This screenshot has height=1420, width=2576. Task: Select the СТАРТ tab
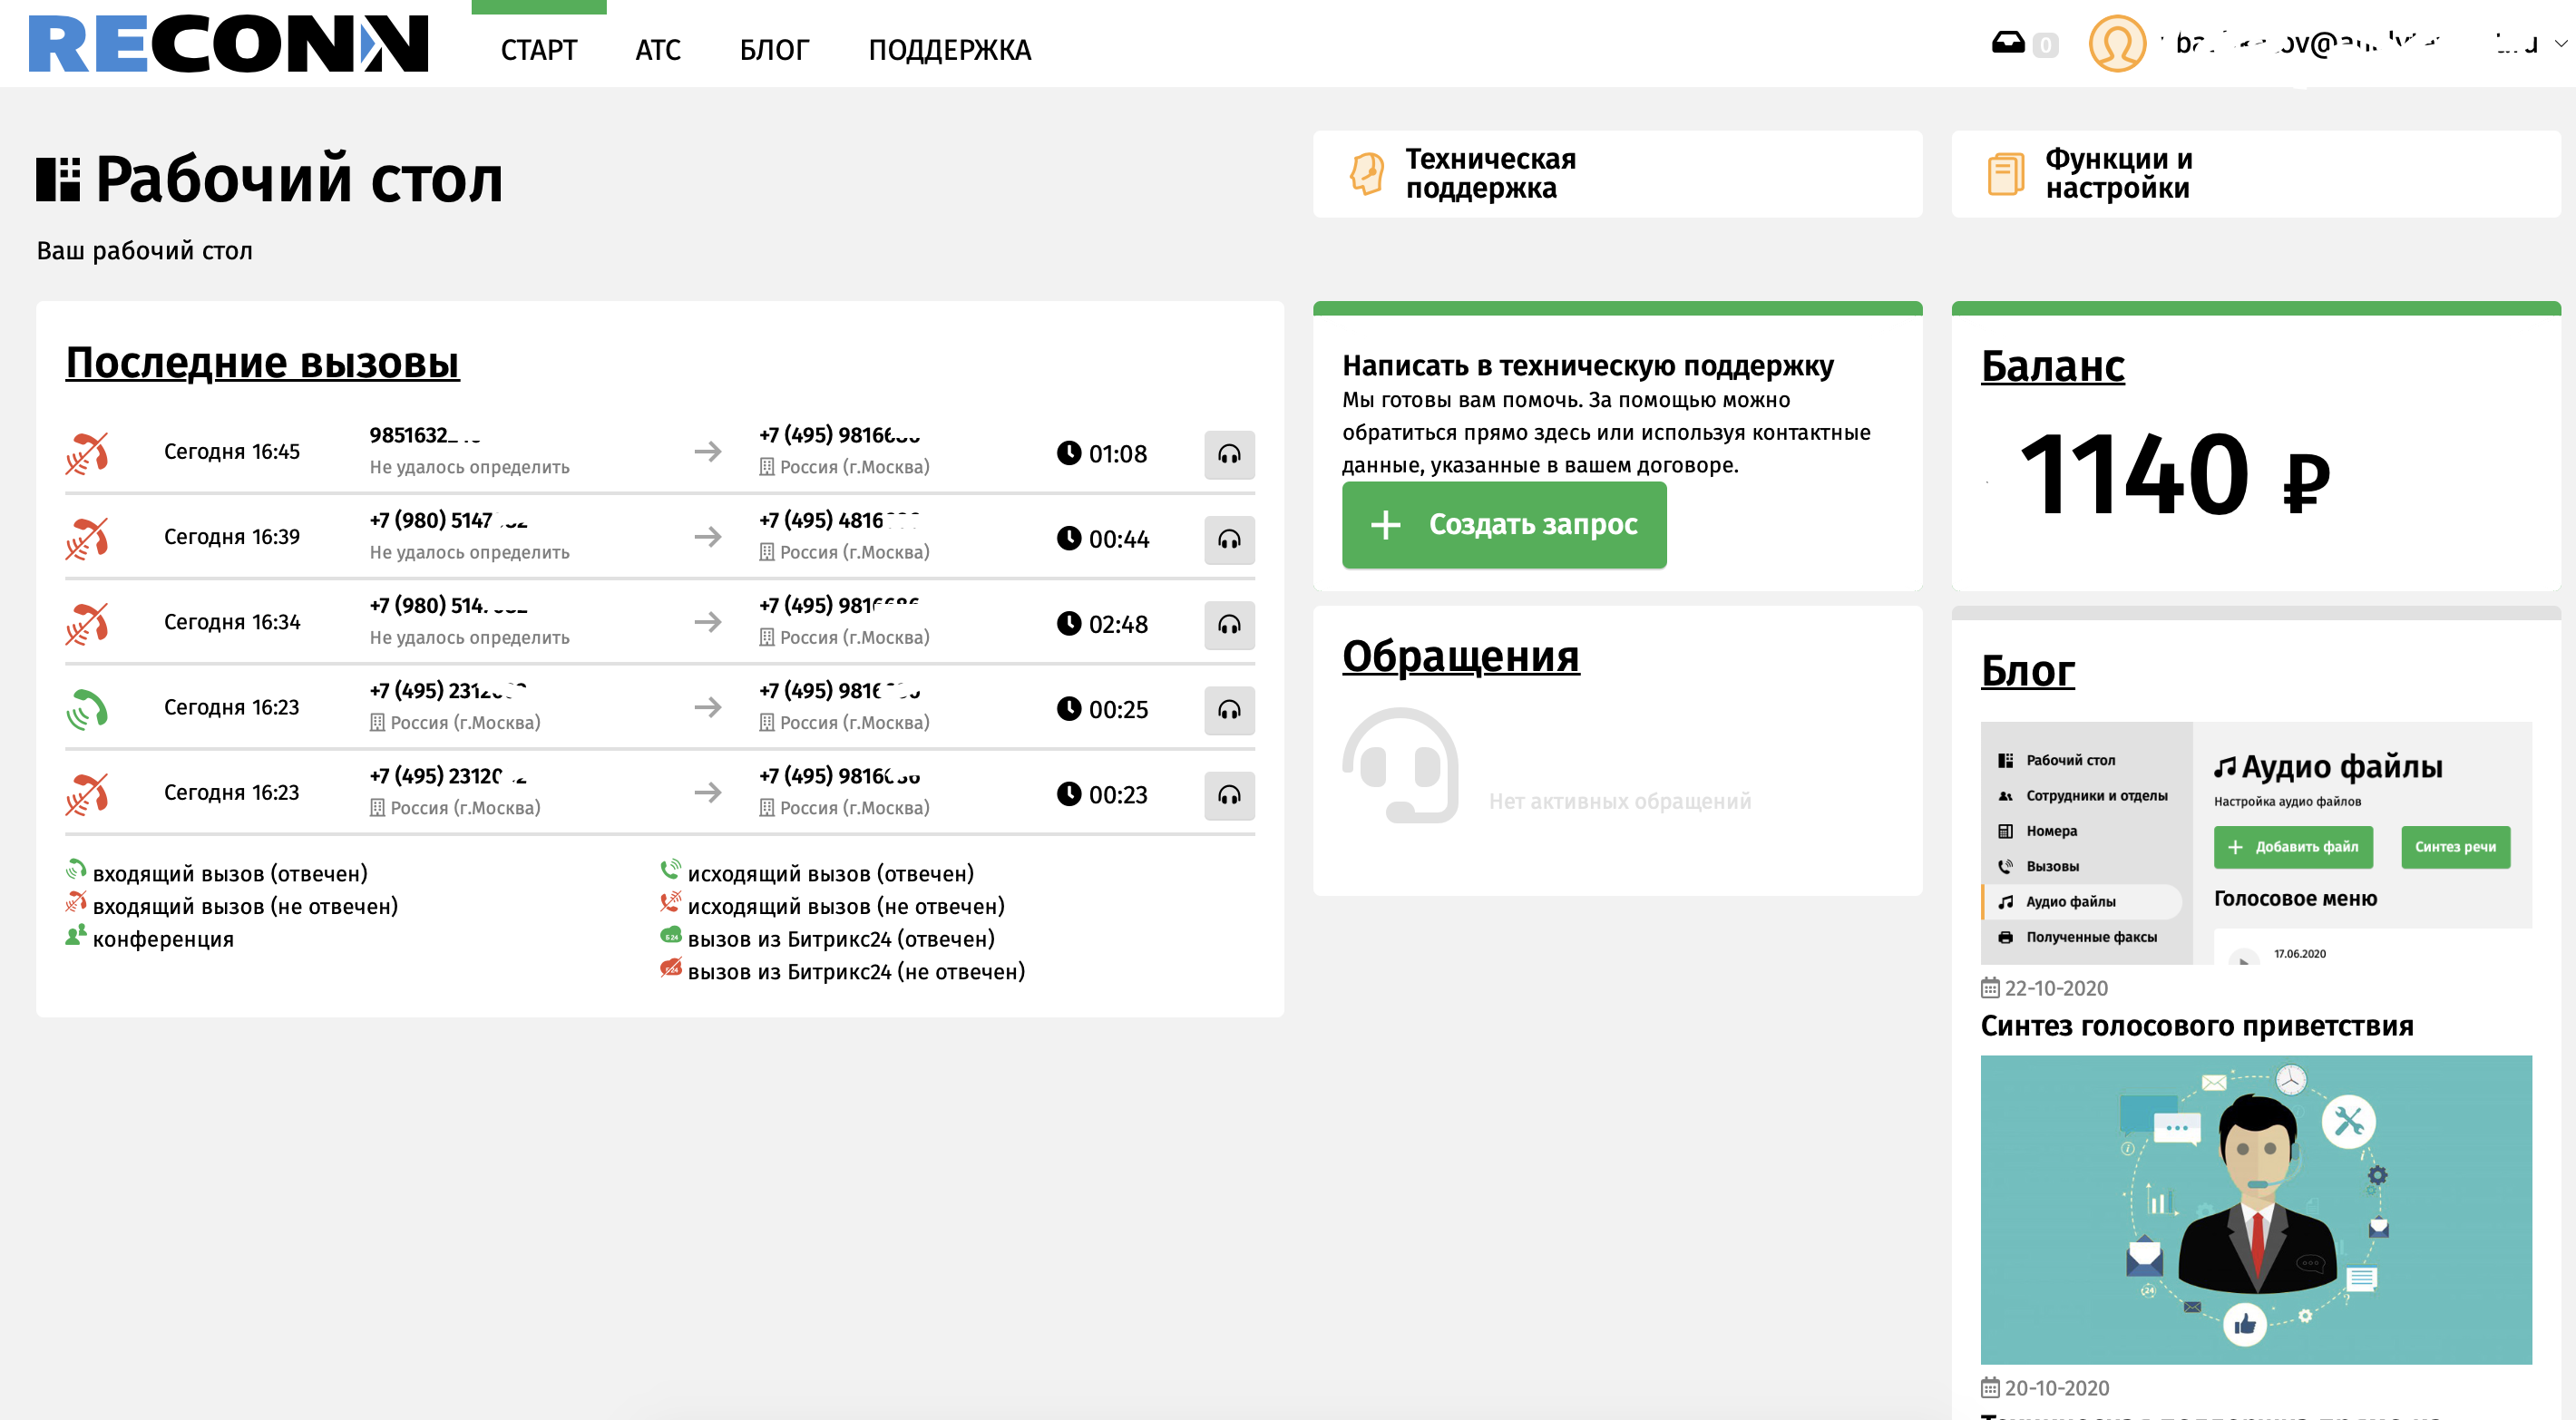point(539,50)
